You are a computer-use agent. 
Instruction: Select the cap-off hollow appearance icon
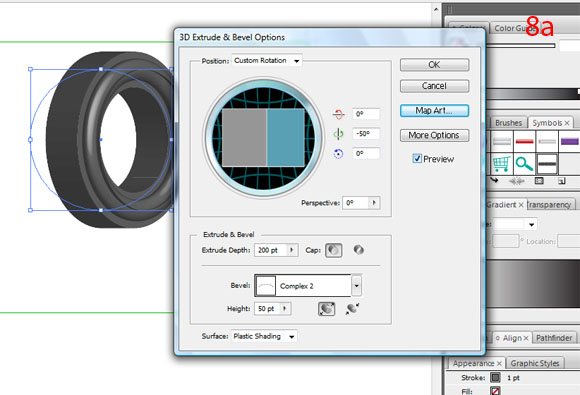pos(358,250)
